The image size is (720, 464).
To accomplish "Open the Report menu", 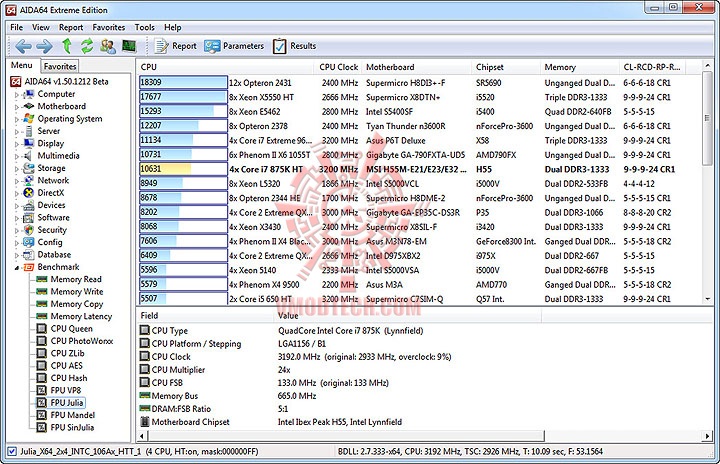I will tap(71, 28).
